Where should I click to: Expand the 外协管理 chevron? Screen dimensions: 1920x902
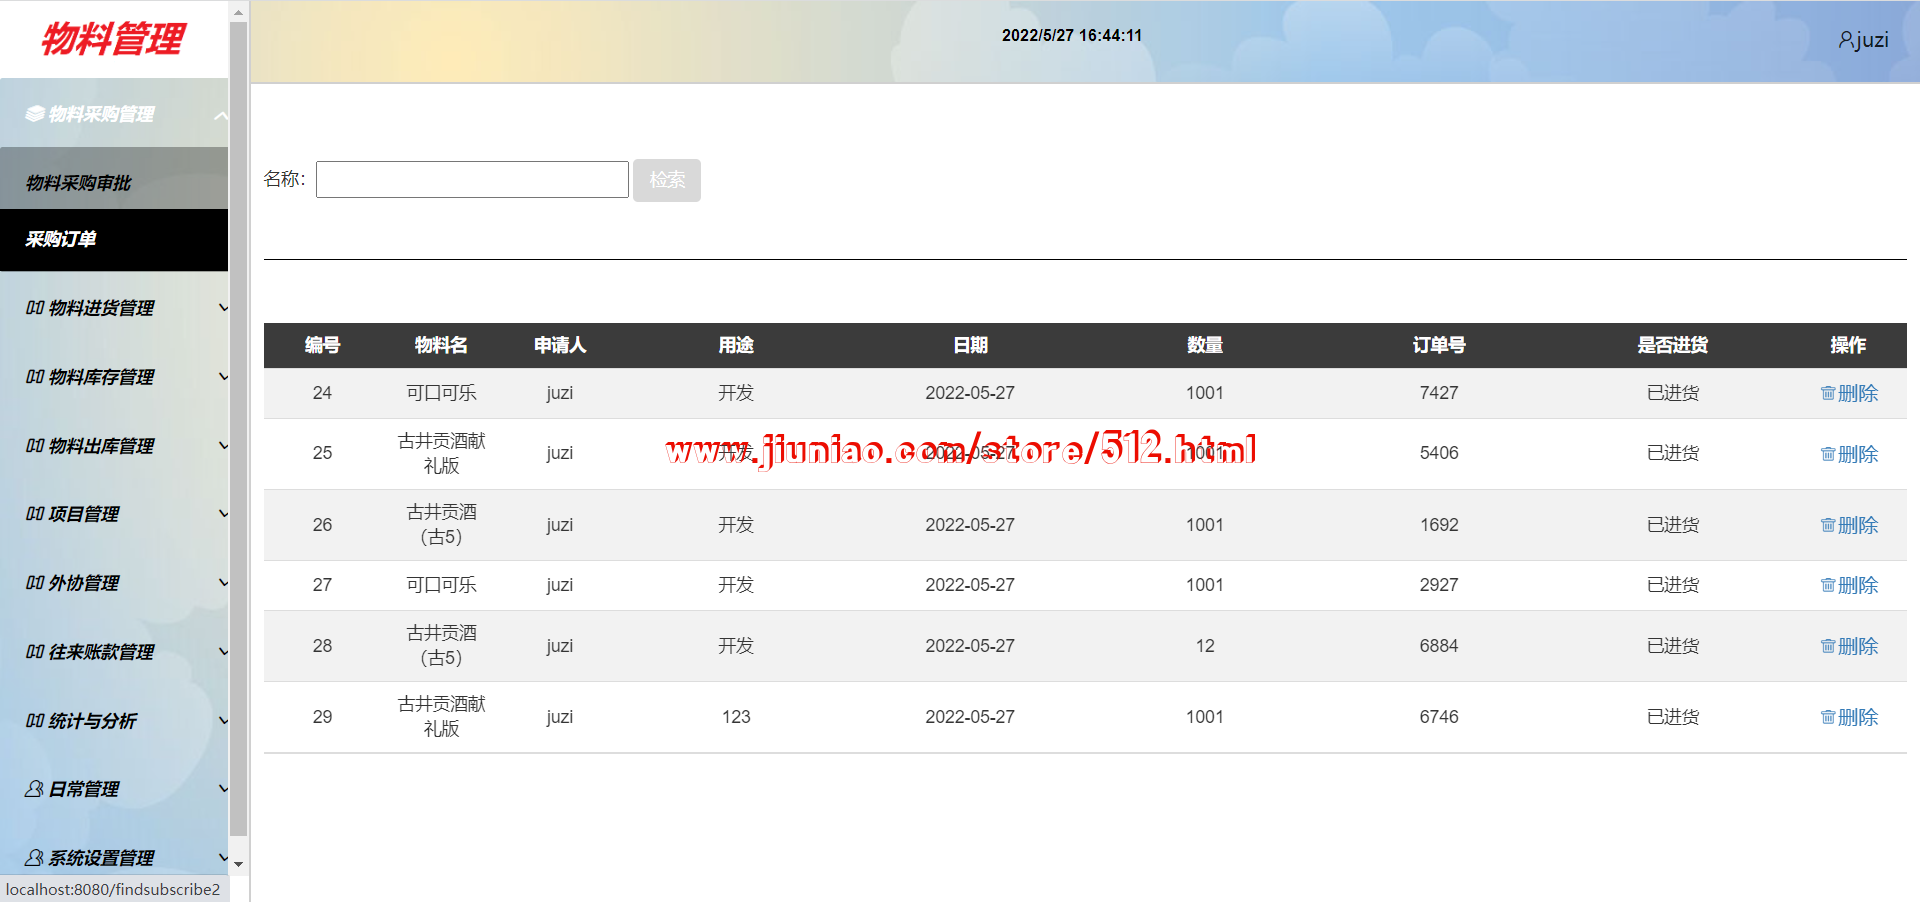point(223,583)
